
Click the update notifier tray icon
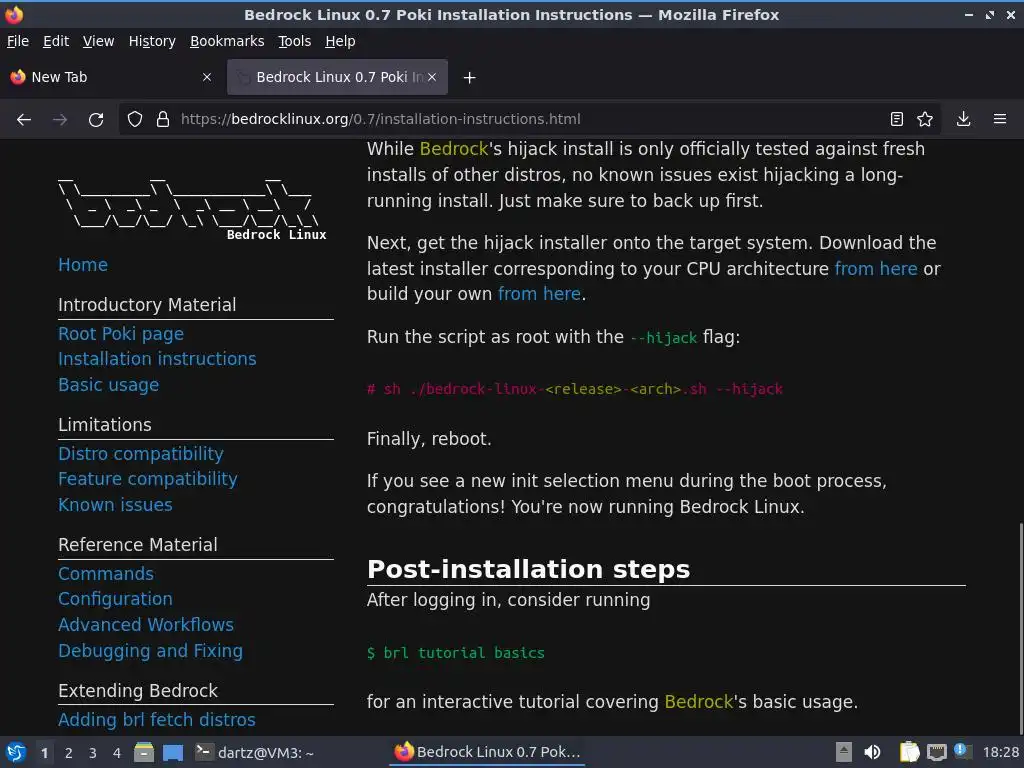962,751
